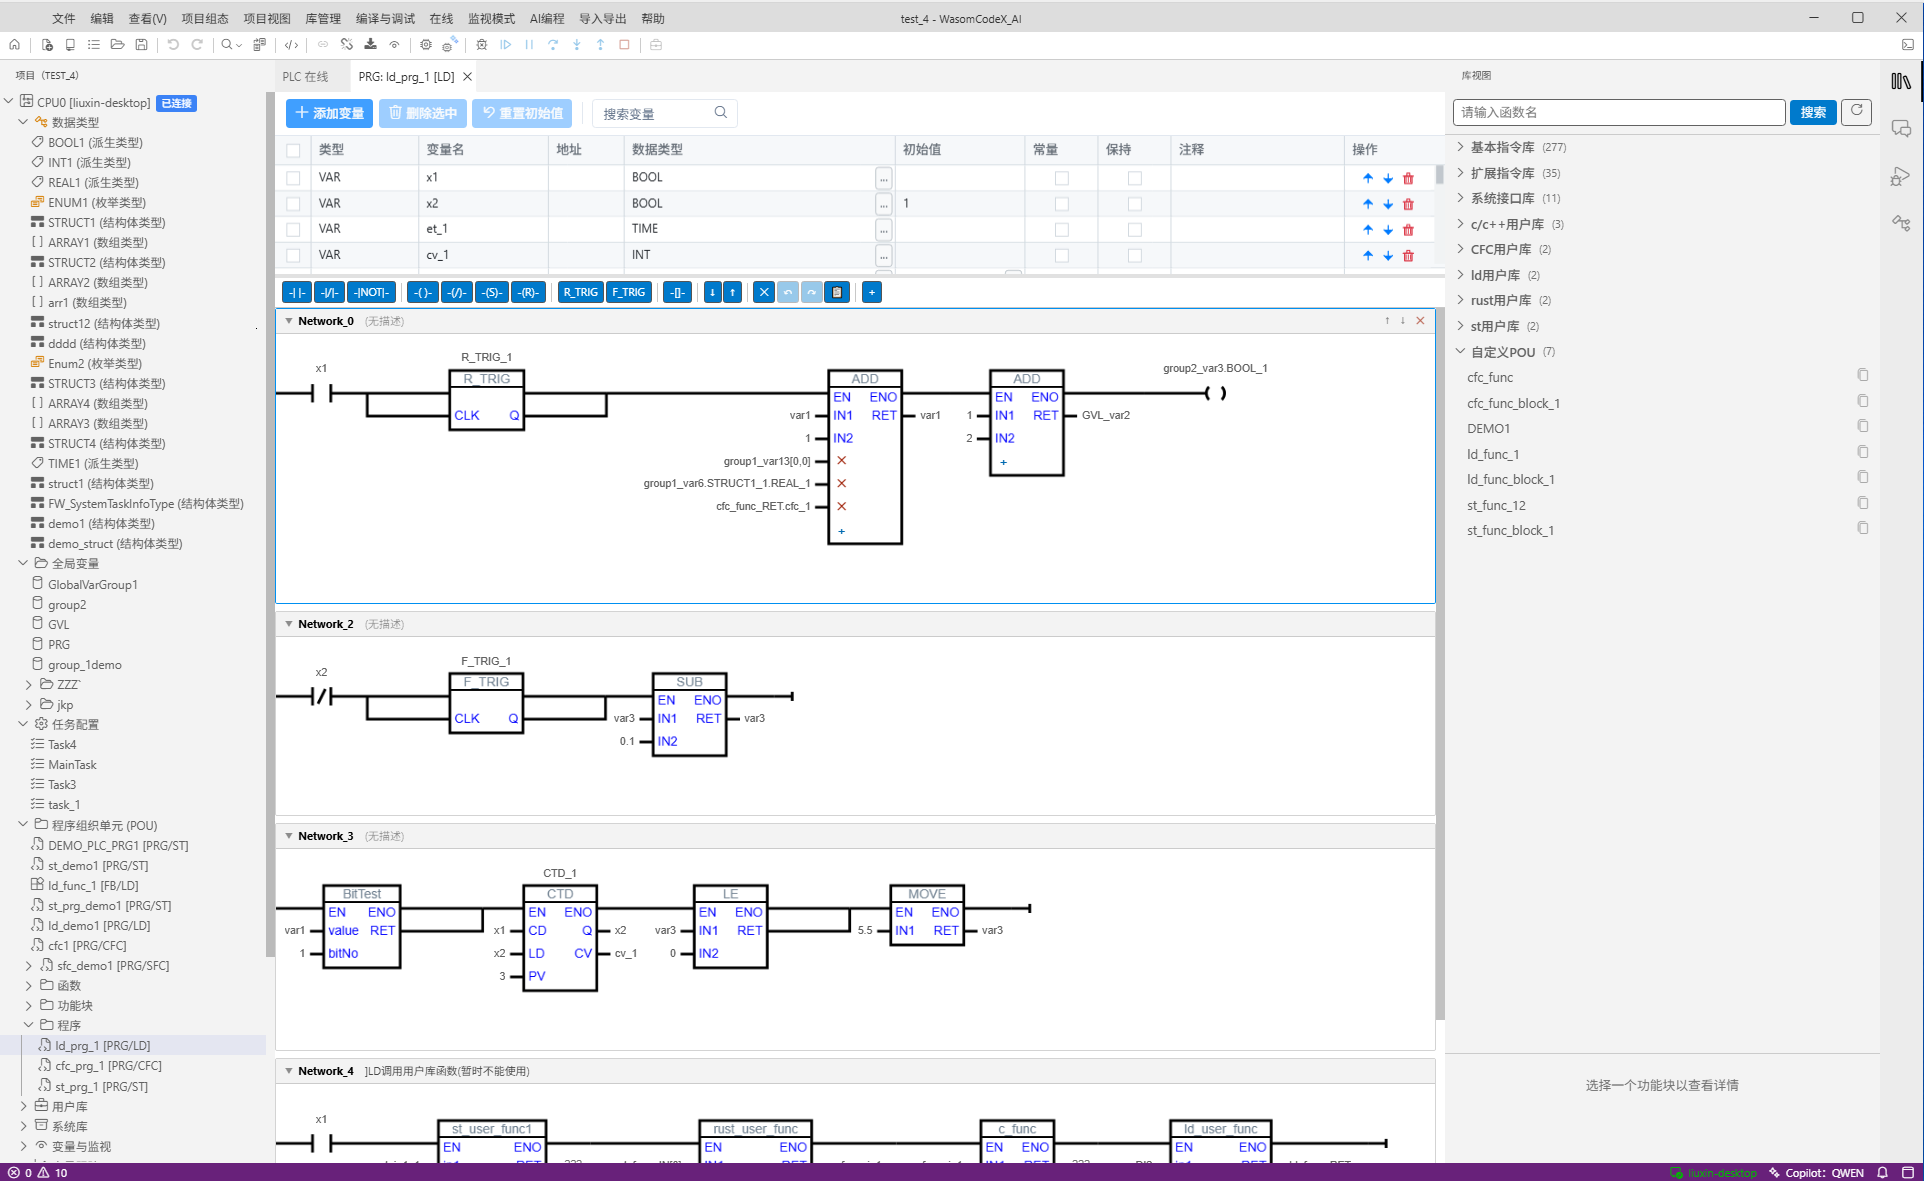Image resolution: width=1924 pixels, height=1181 pixels.
Task: Click the new file toolbar icon
Action: [47, 45]
